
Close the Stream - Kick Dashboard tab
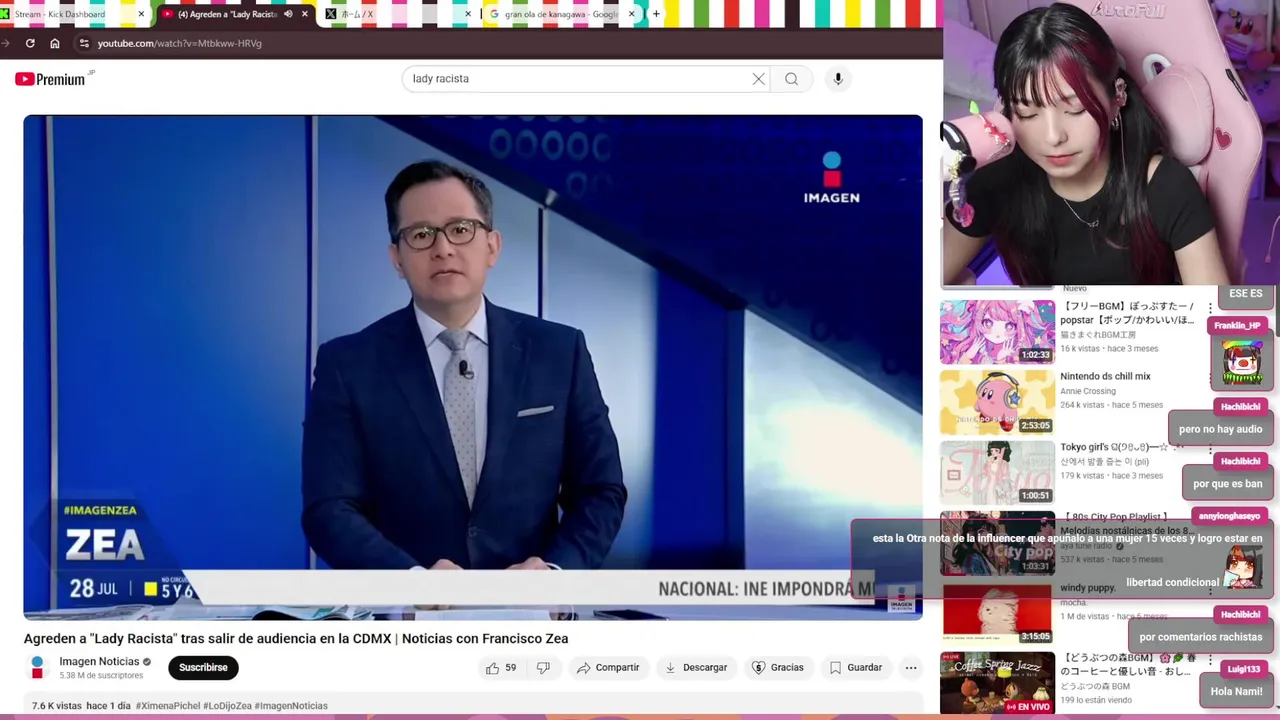click(x=141, y=14)
